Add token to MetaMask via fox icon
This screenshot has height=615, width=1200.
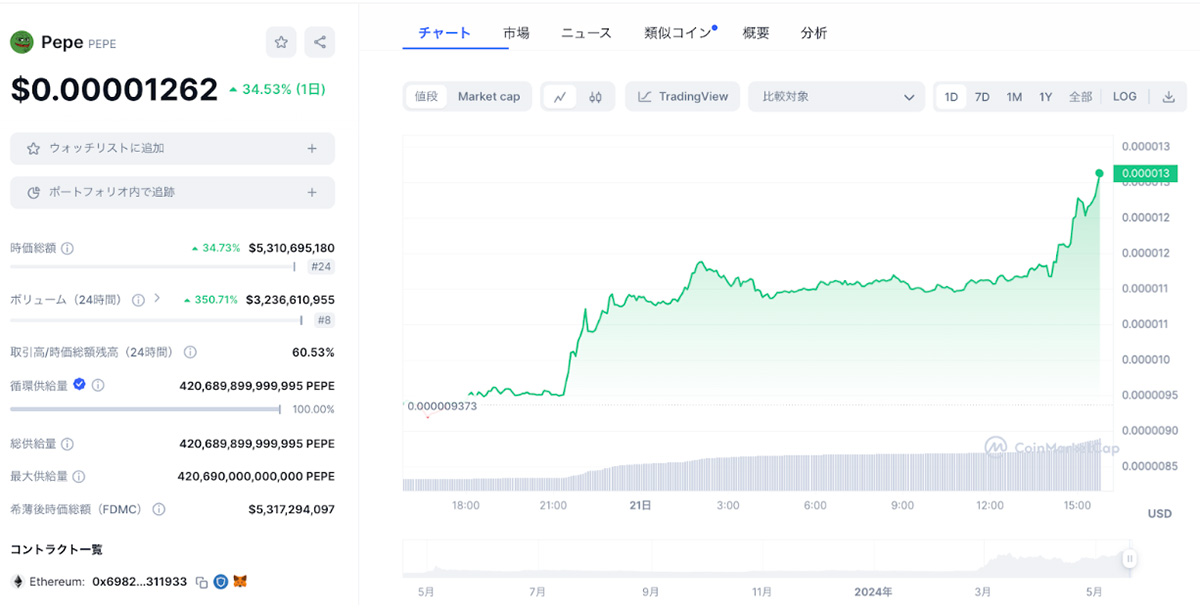pyautogui.click(x=240, y=581)
